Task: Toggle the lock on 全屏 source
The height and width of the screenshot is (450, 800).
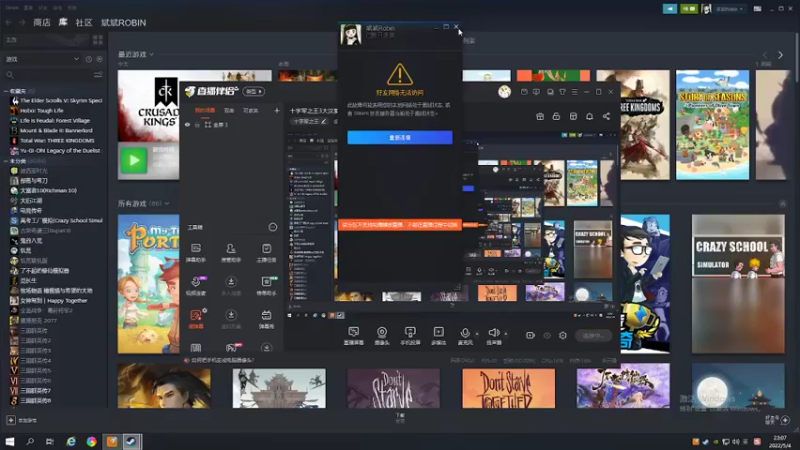Action: [197, 124]
